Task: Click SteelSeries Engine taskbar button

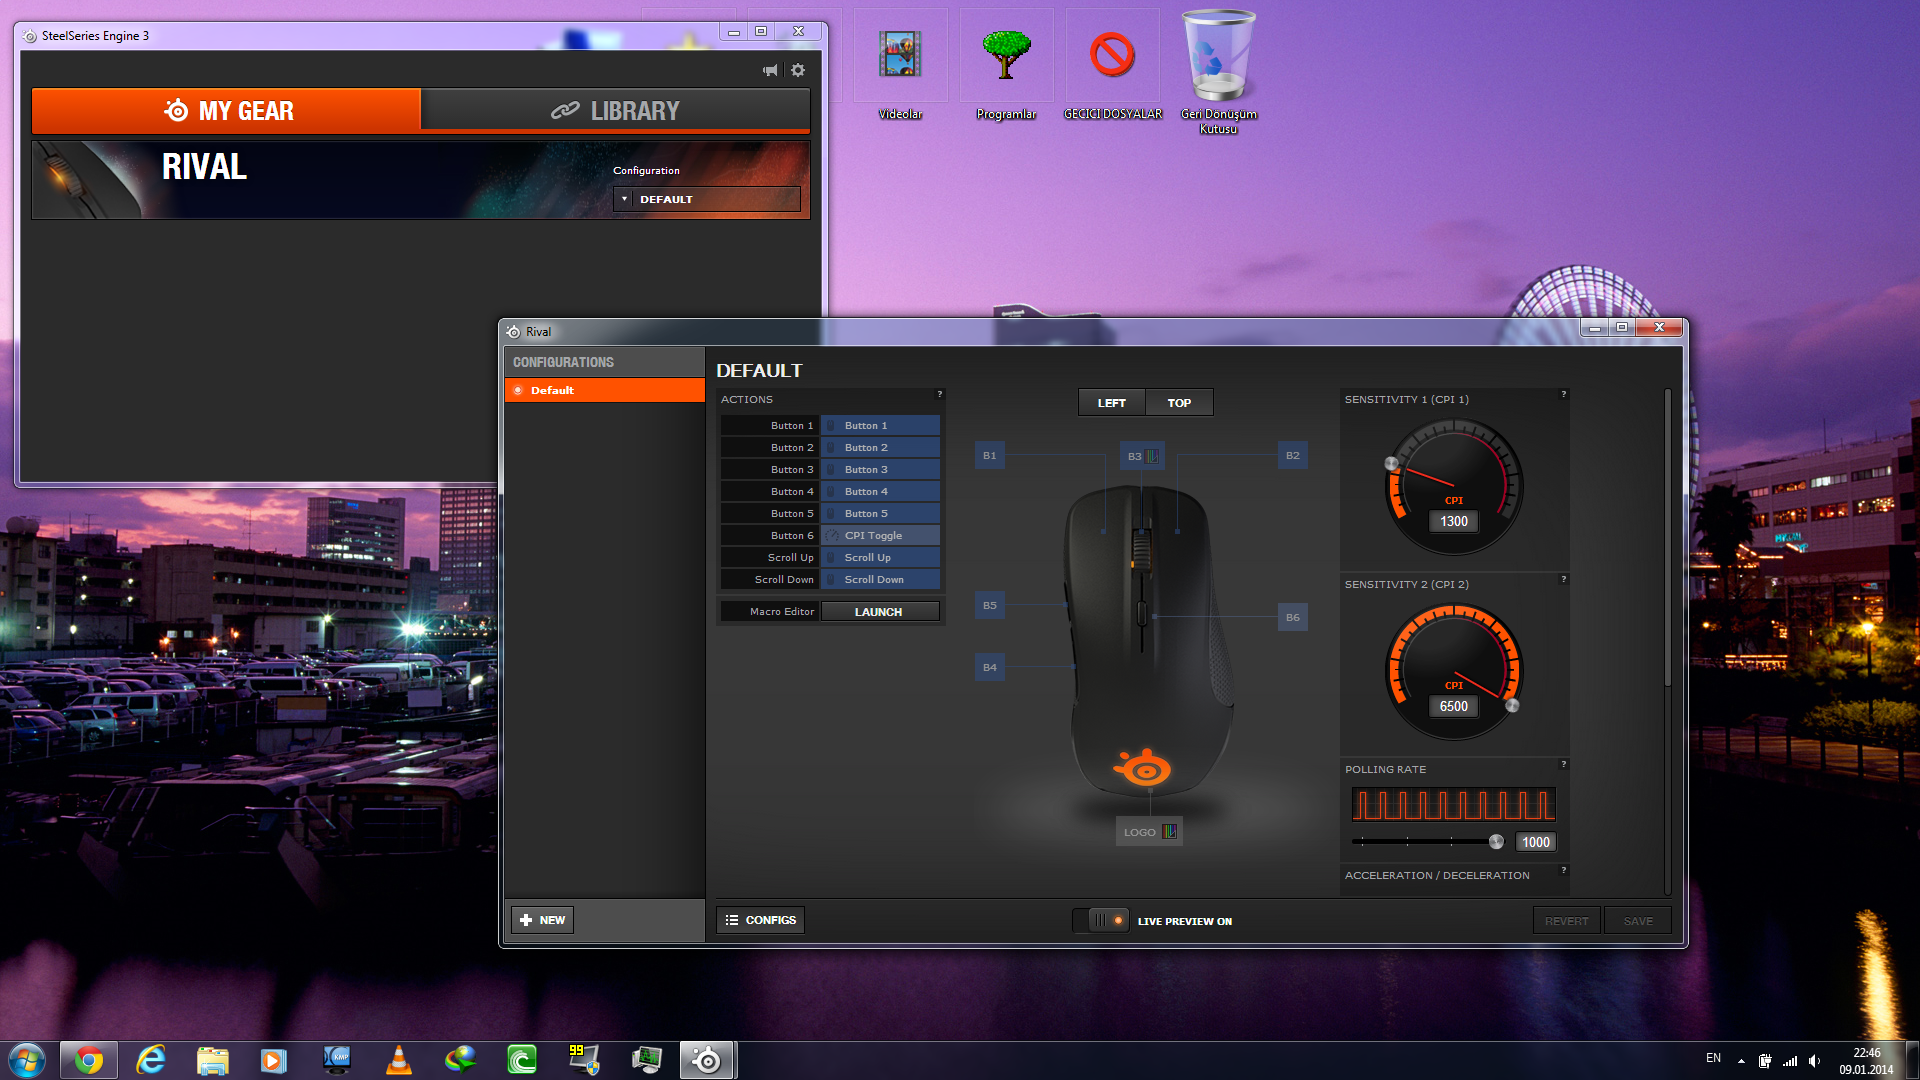Action: [707, 1060]
